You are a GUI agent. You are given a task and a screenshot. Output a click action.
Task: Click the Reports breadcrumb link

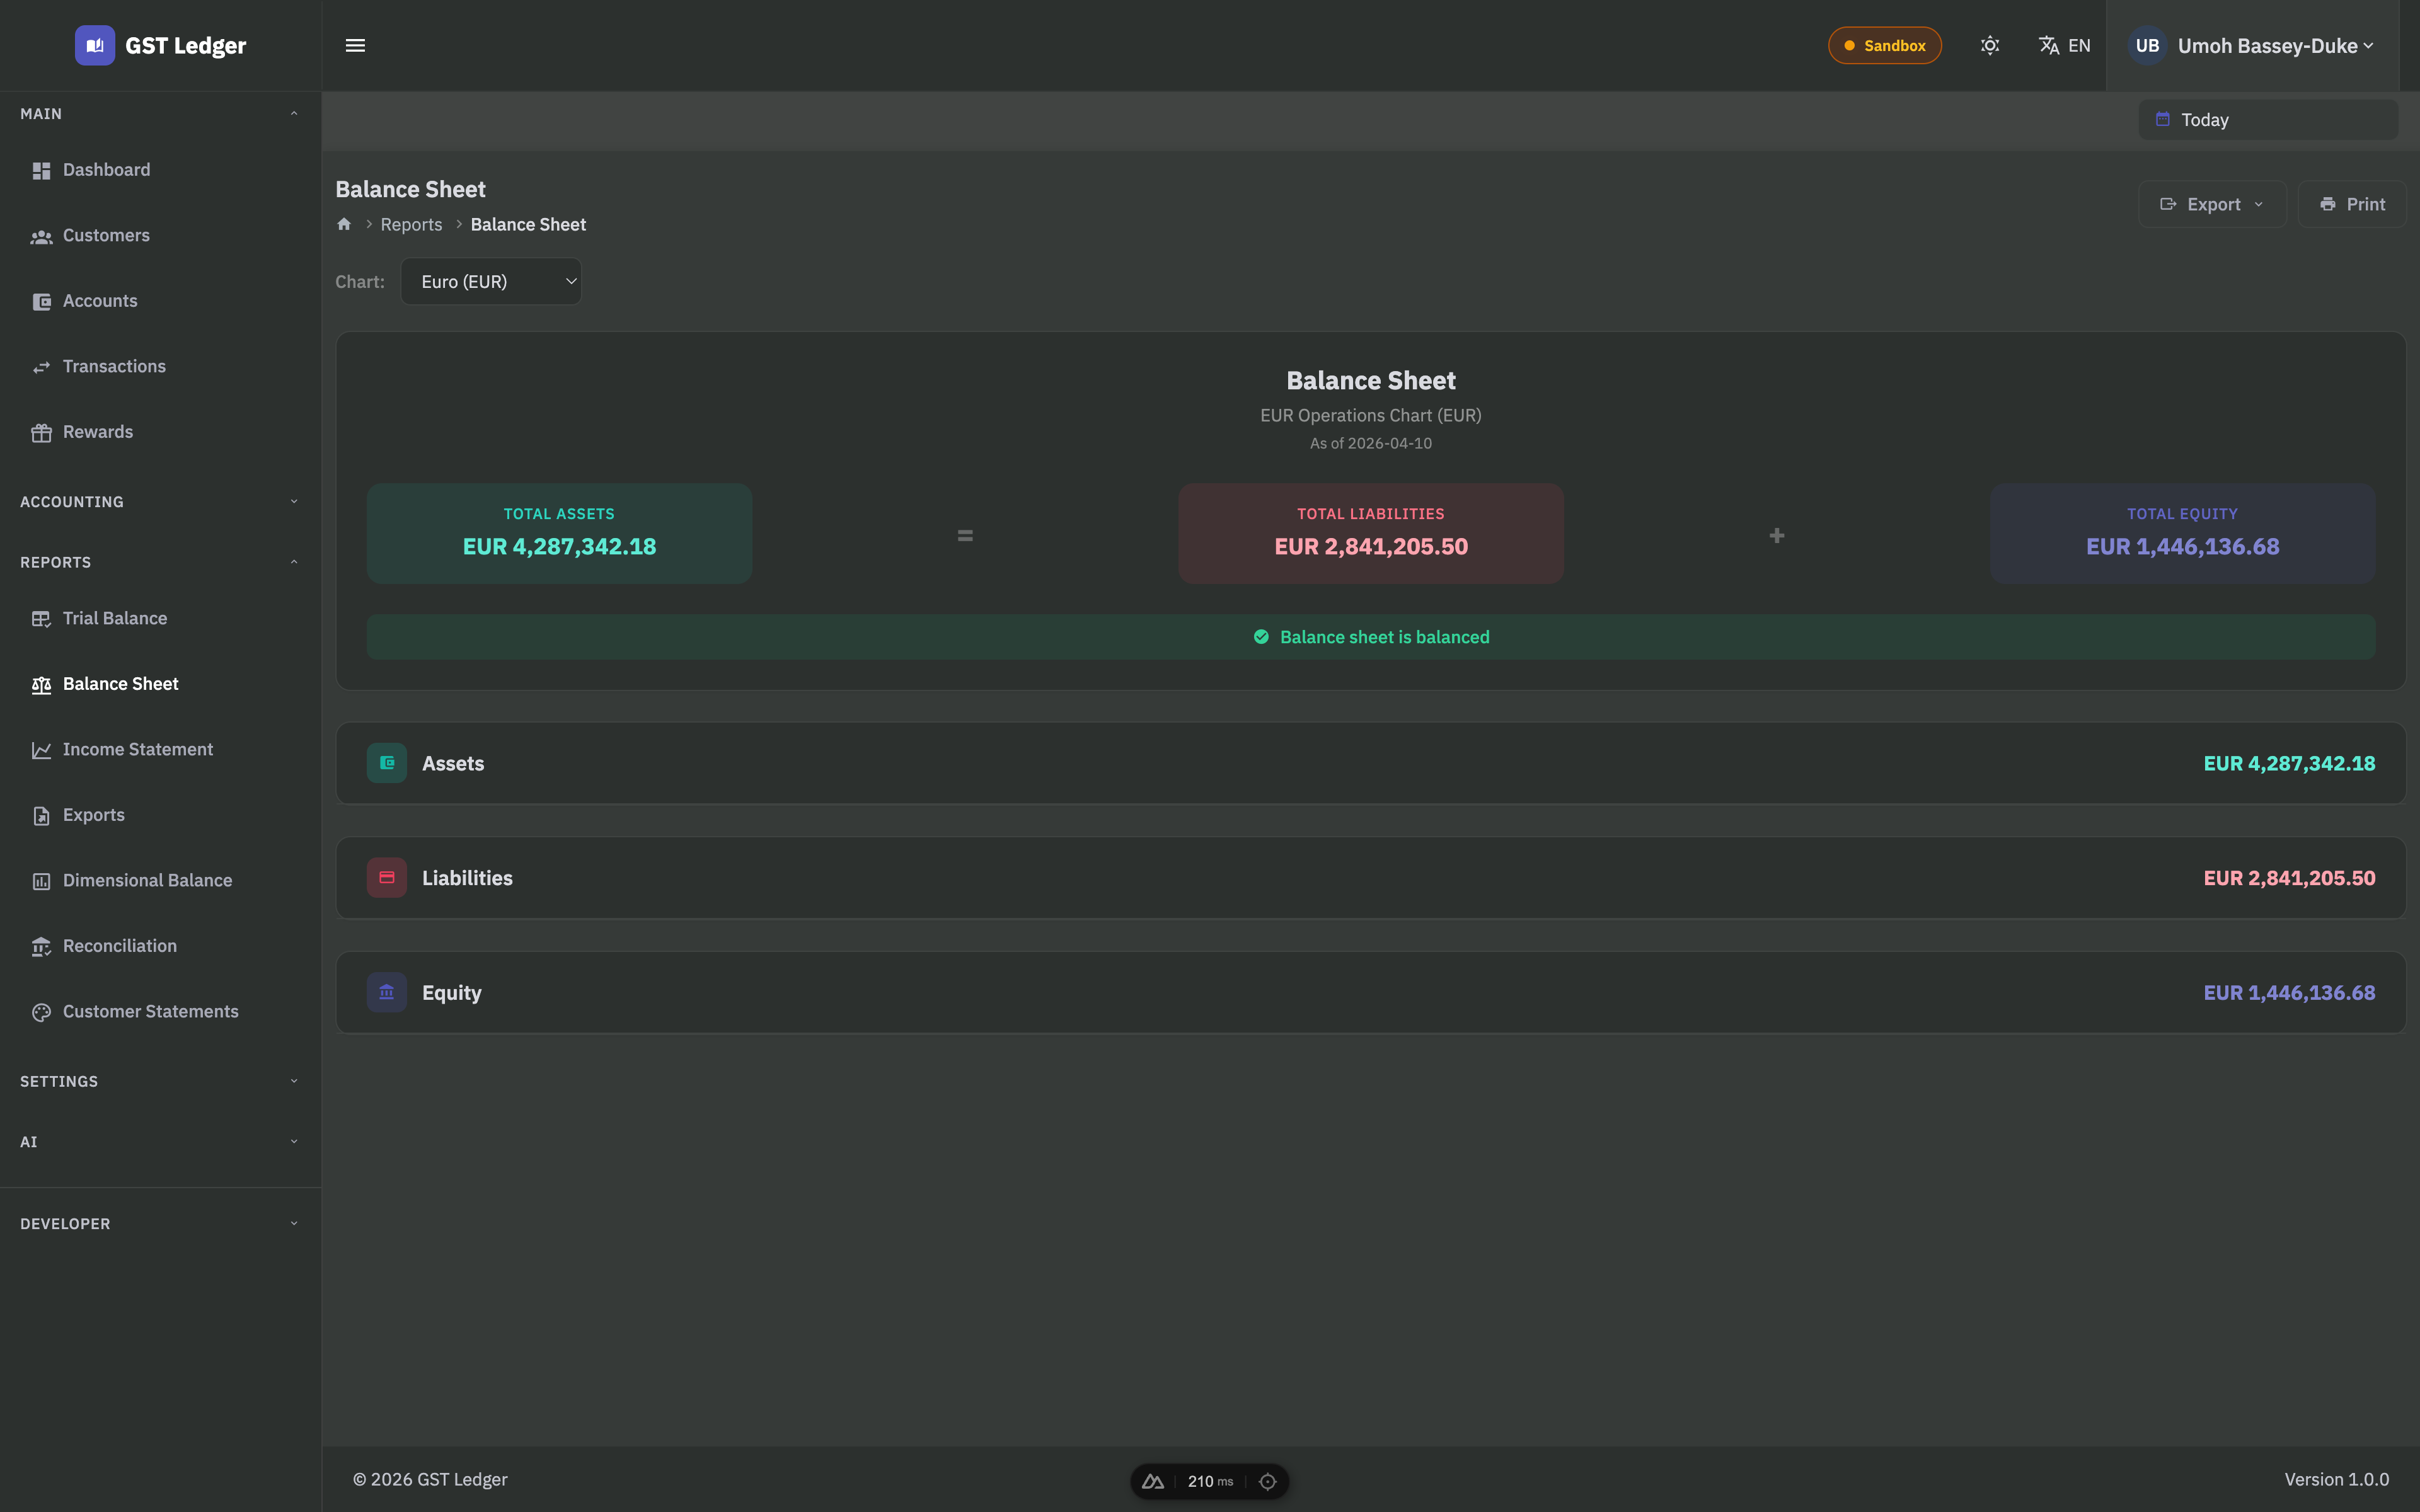411,224
